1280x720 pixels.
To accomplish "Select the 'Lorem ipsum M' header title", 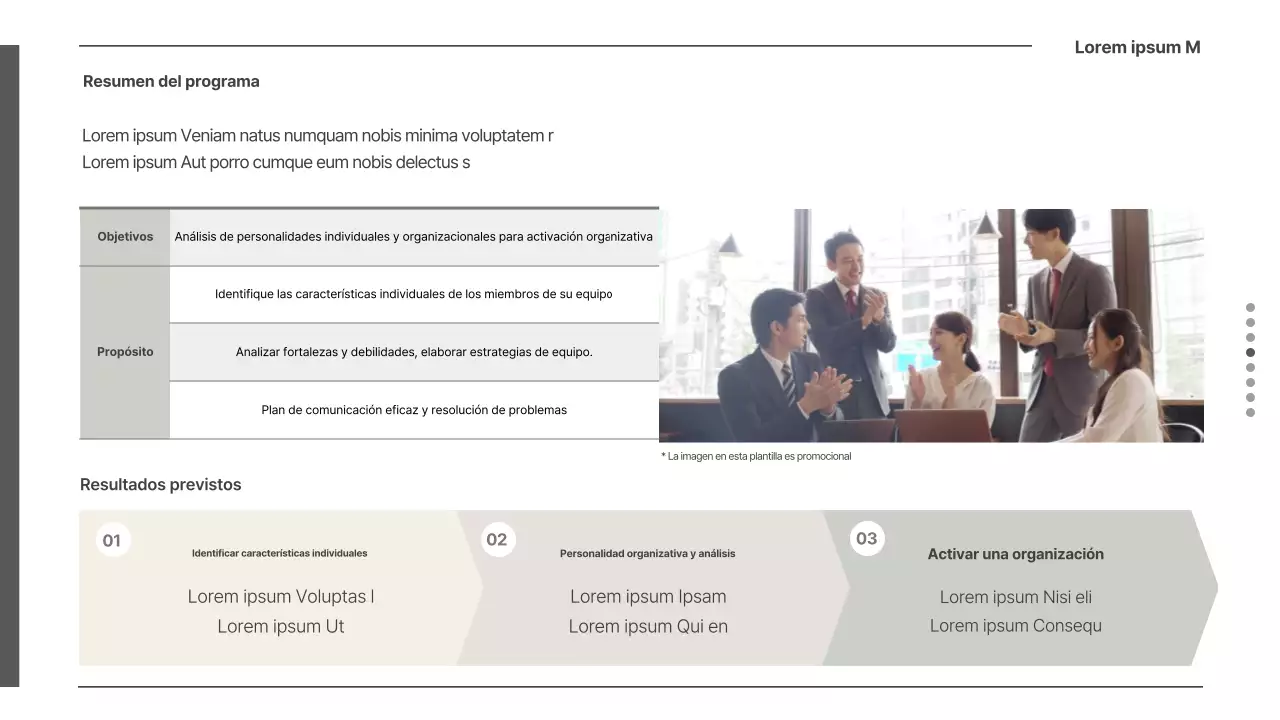I will (1137, 48).
